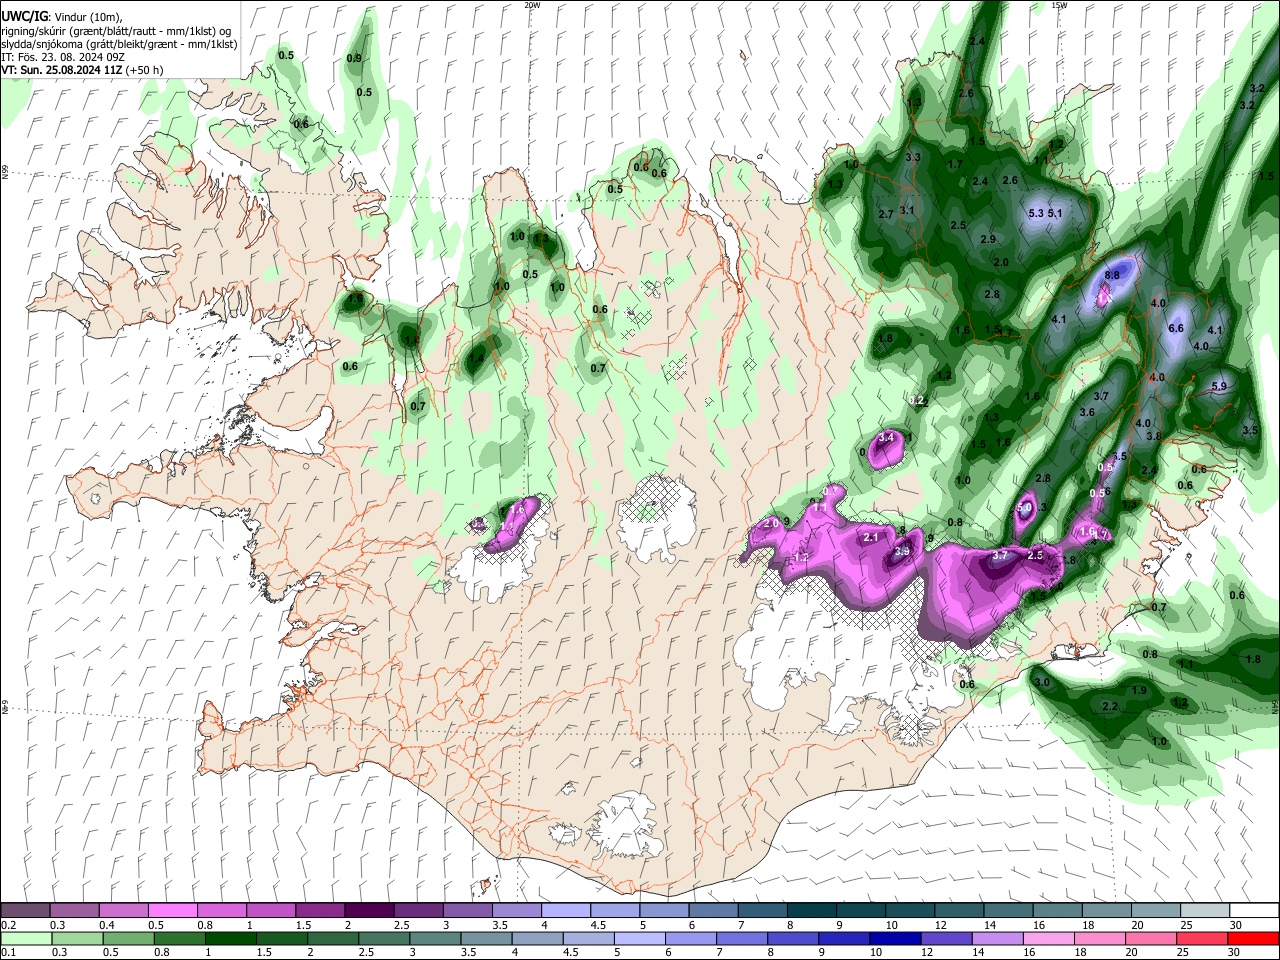Click the 3.7 value in the purple snow band
This screenshot has height=960, width=1280.
(1000, 555)
